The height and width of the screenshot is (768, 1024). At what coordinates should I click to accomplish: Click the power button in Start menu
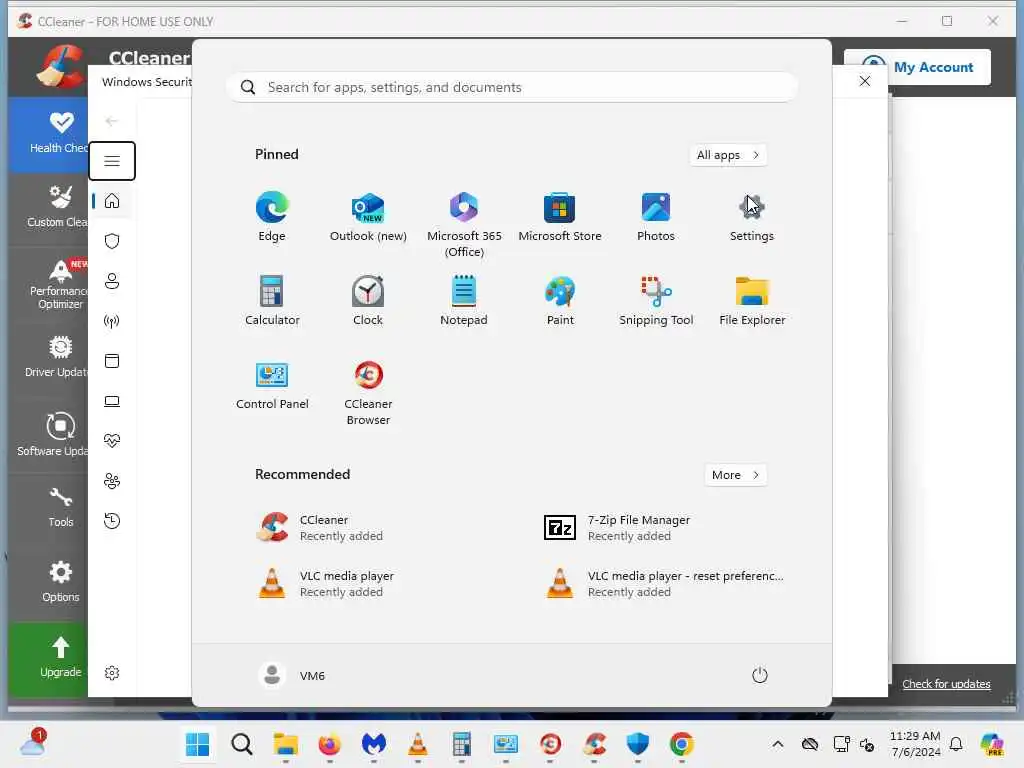(x=760, y=675)
